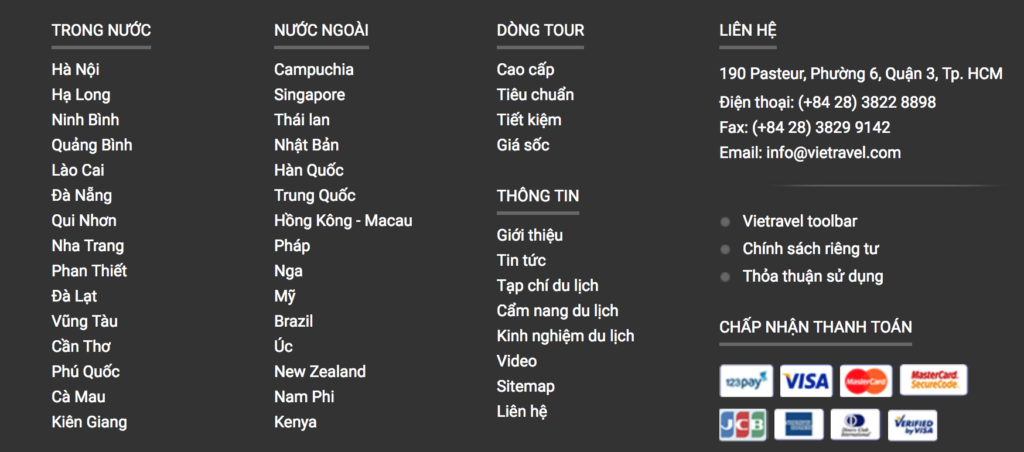
Task: Open Cẩm nang du lịch guide
Action: [557, 311]
